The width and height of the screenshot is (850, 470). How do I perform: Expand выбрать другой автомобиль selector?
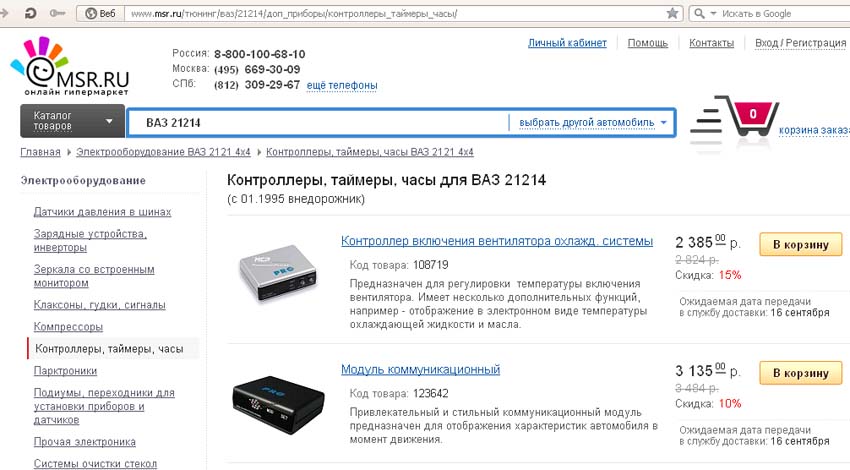[593, 123]
